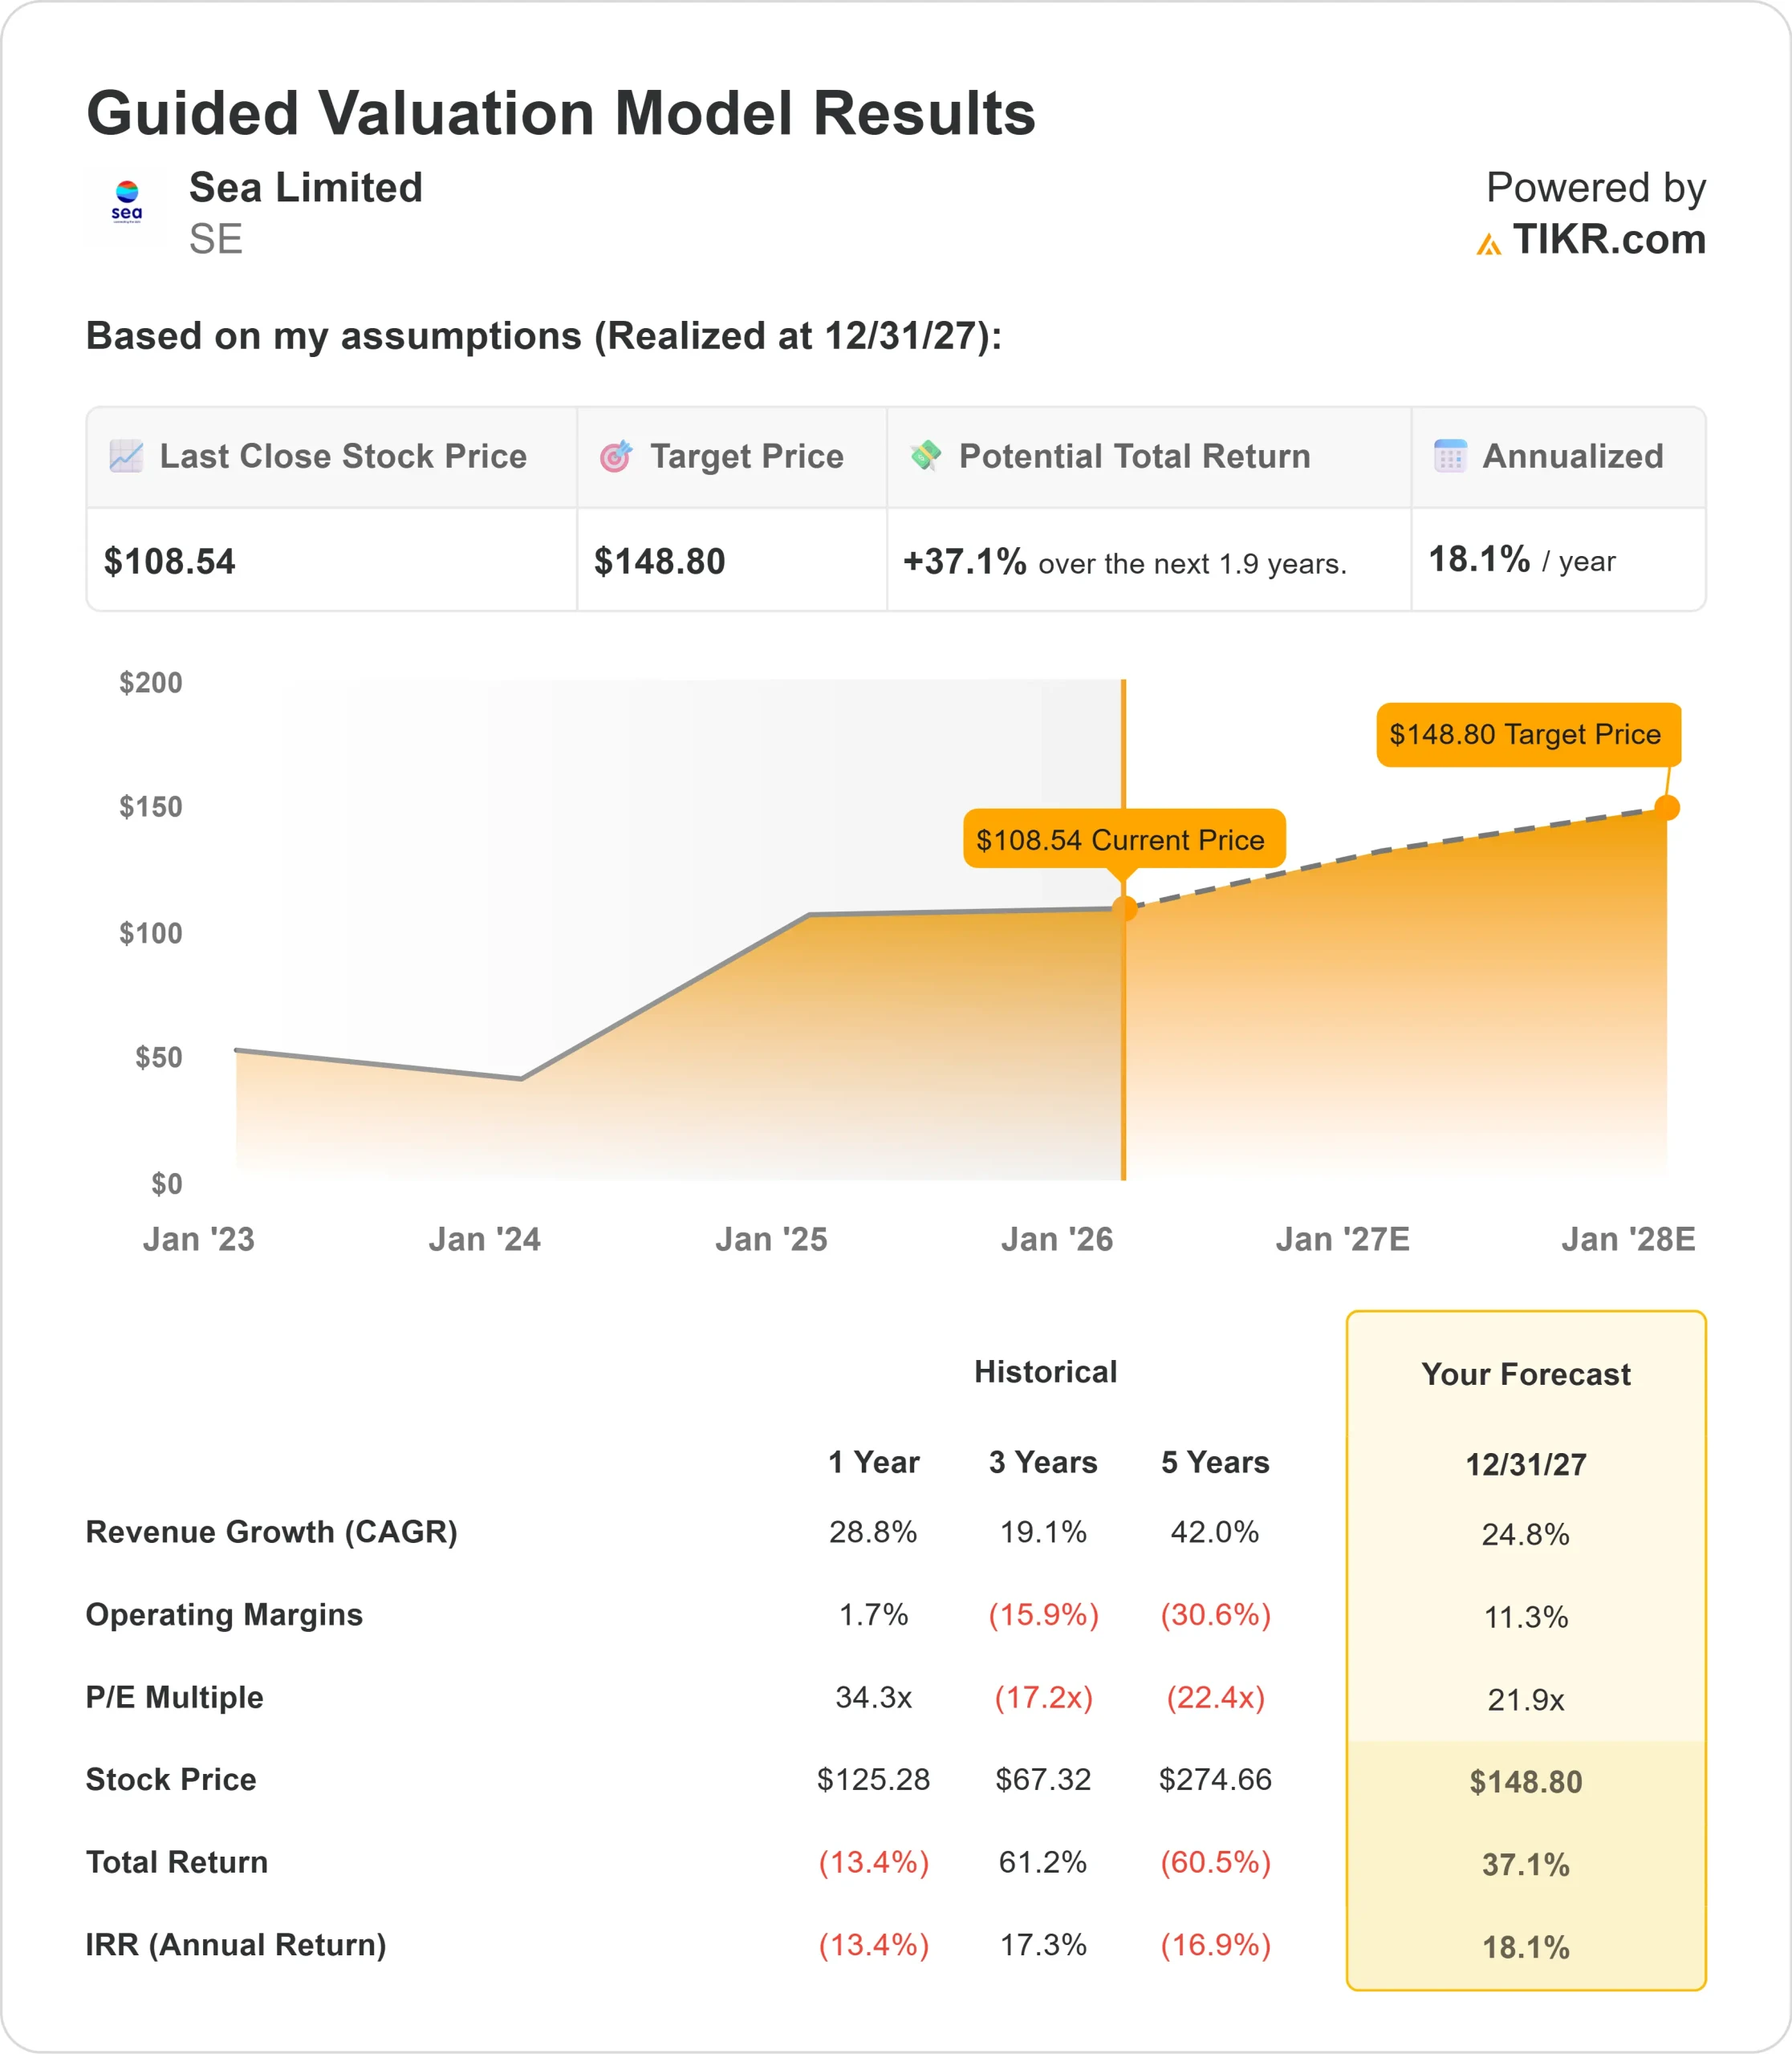Viewport: 1792px width, 2054px height.
Task: Click the Your Forecast panel heading
Action: point(1526,1374)
